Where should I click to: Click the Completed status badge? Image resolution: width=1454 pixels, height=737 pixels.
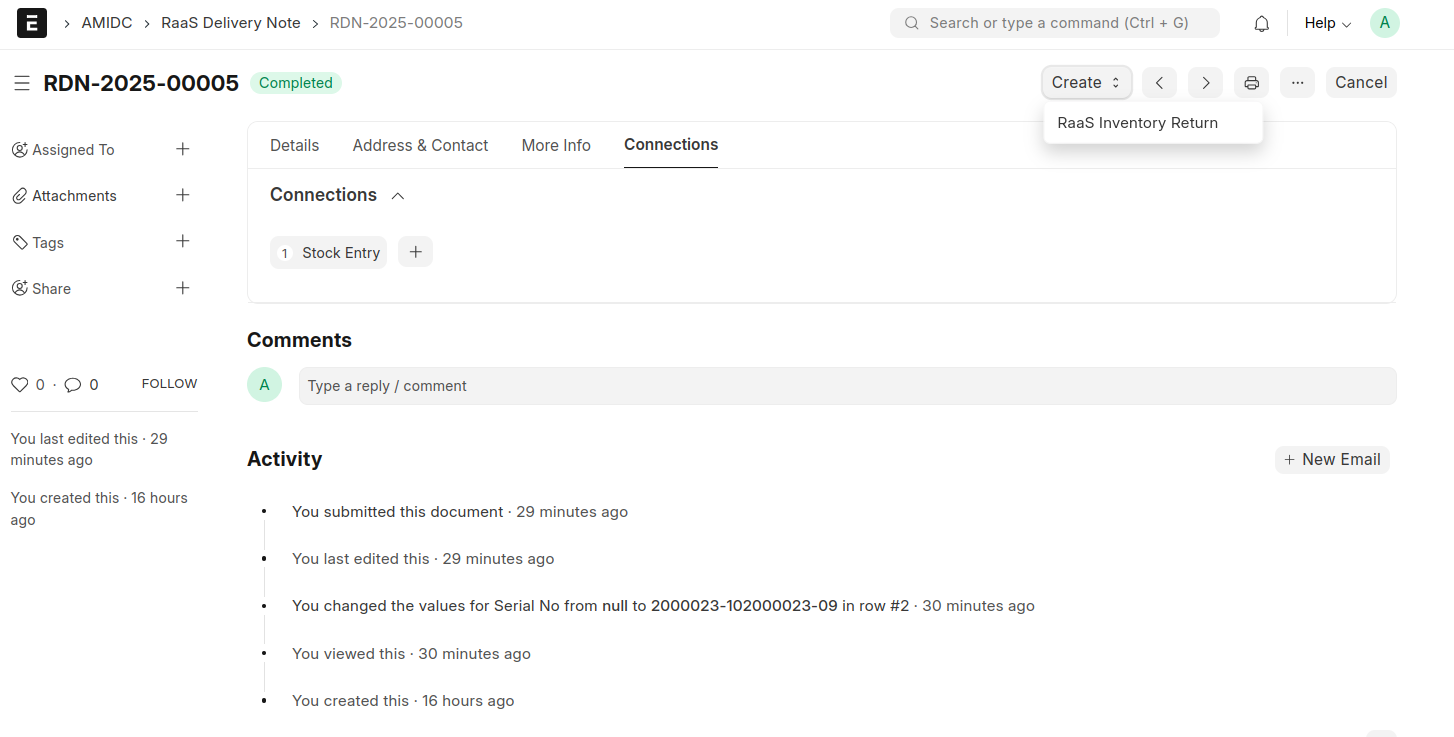295,83
